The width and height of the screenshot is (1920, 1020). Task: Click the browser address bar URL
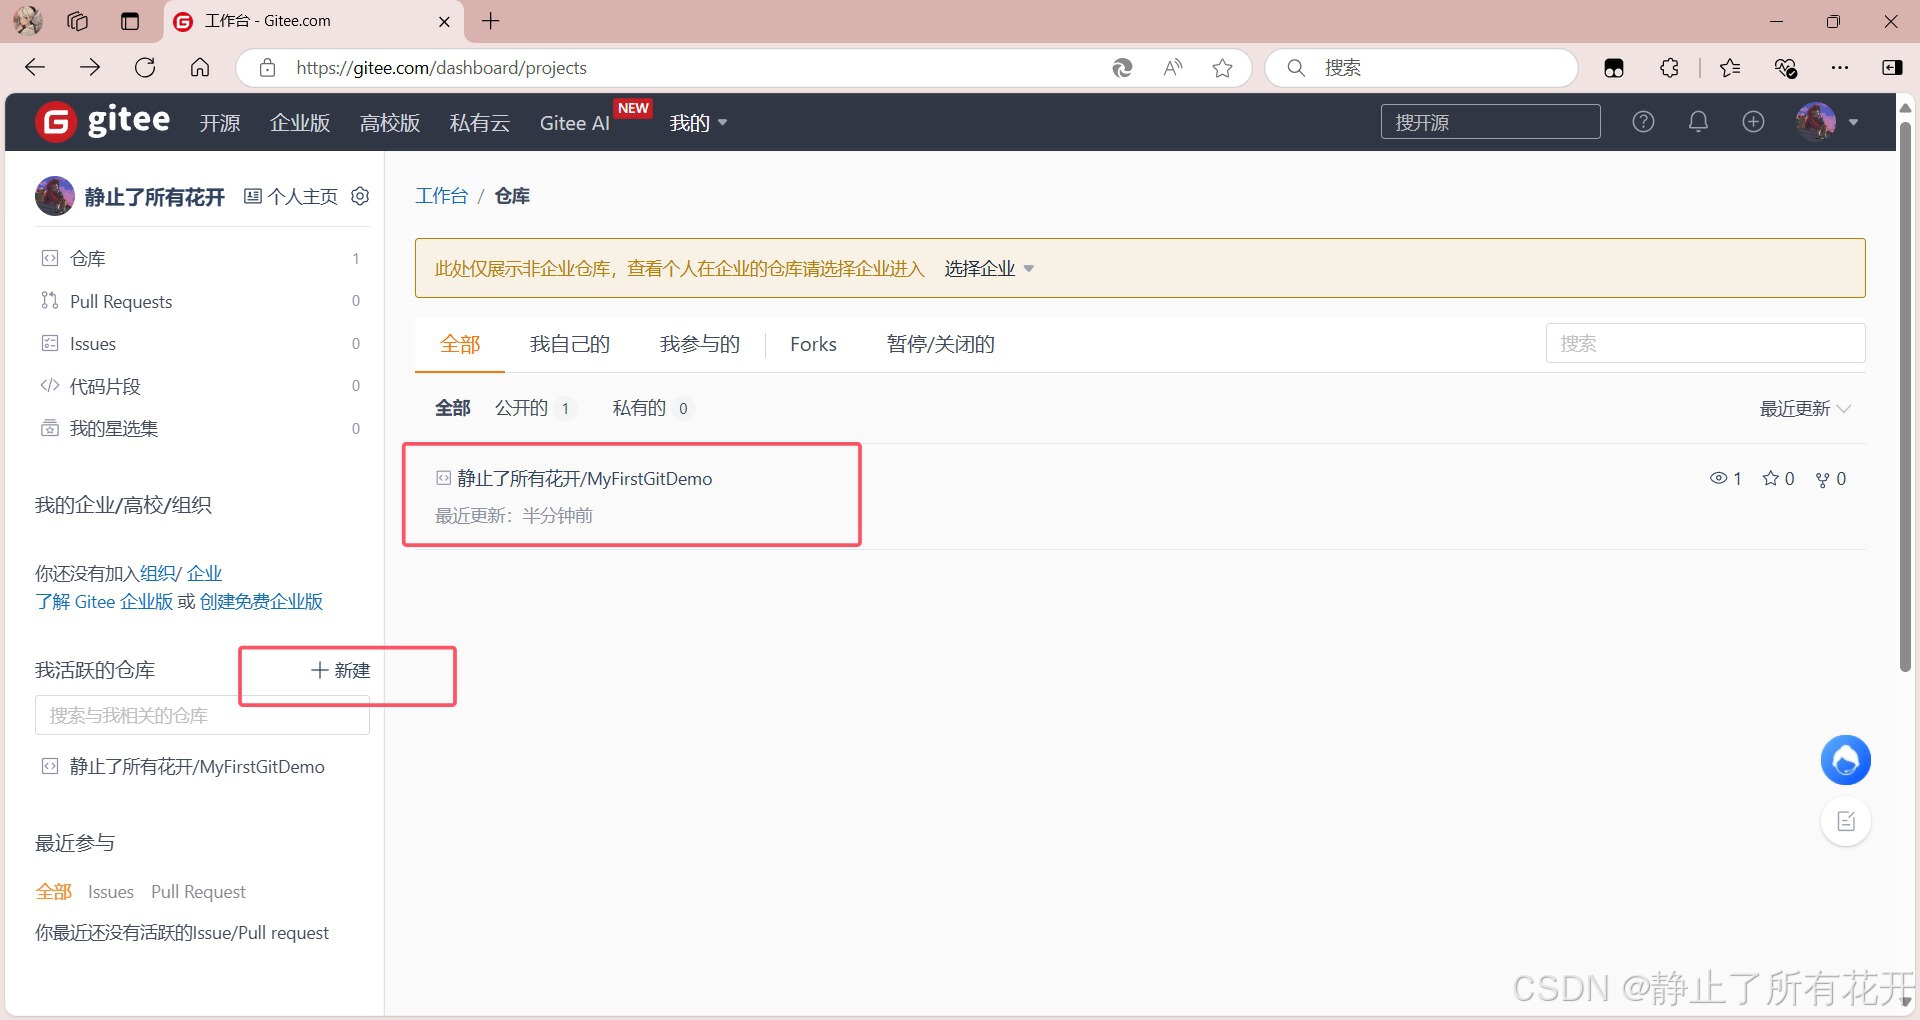[x=441, y=67]
